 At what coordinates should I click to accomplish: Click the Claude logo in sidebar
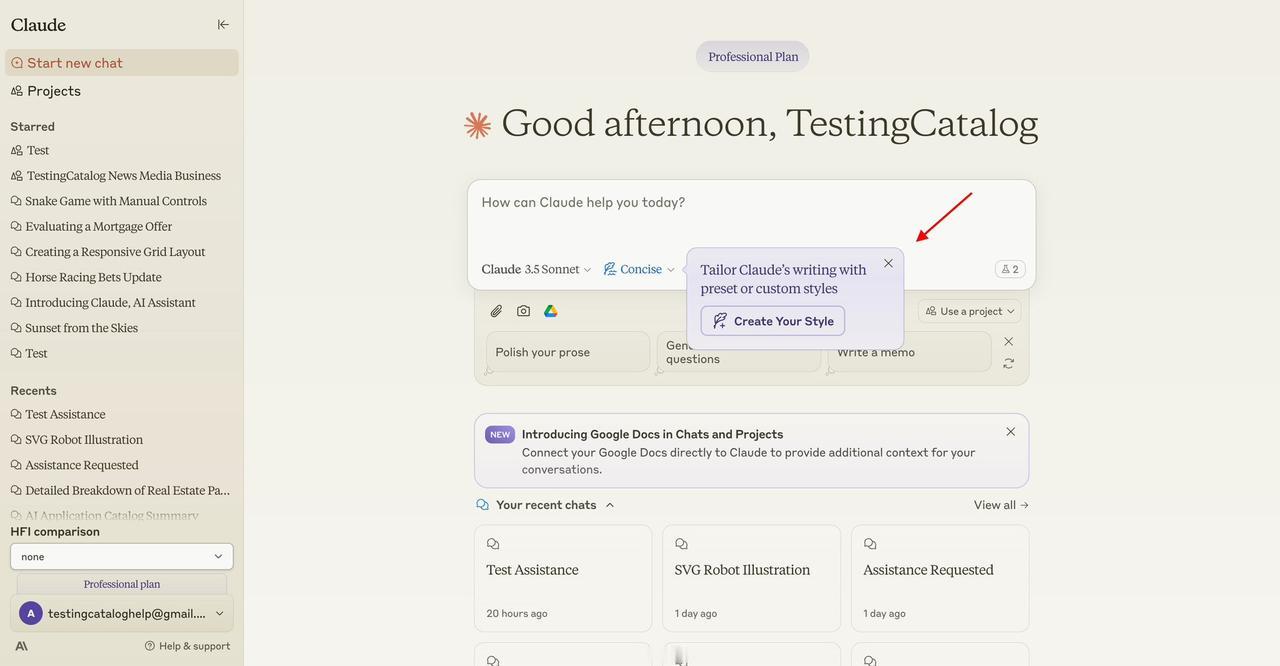tap(38, 25)
